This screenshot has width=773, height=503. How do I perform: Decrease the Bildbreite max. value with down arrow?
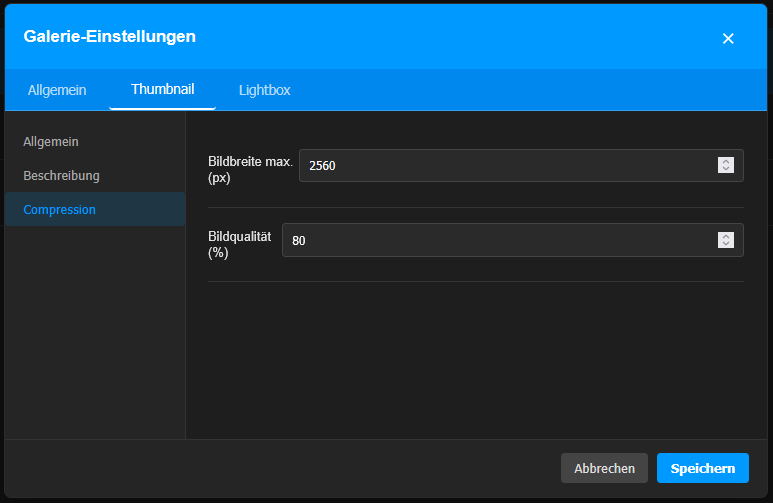coord(726,169)
